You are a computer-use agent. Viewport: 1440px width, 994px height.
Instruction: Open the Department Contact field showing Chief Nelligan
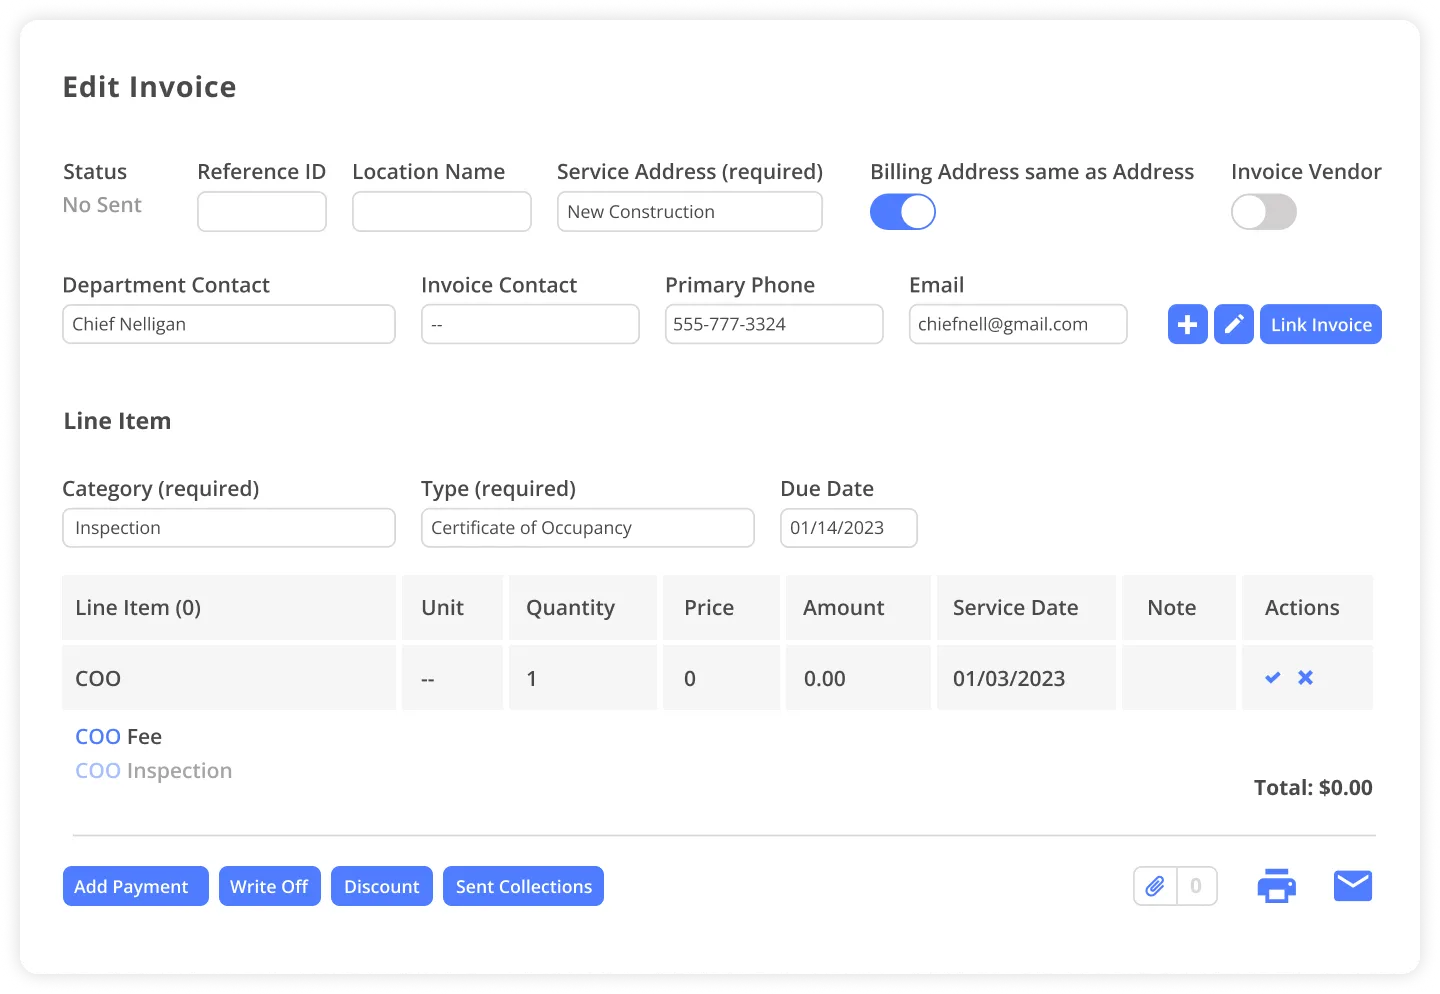(x=229, y=324)
